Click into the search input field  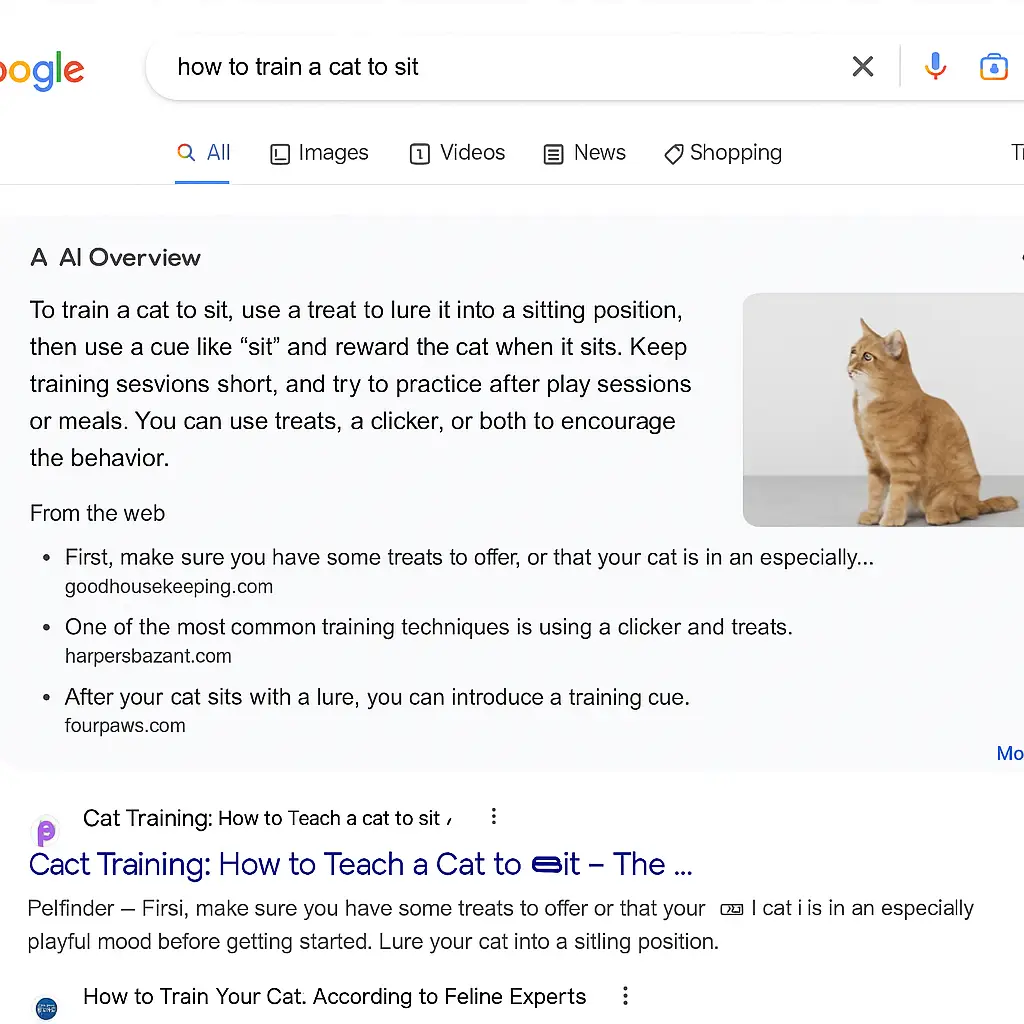click(500, 67)
